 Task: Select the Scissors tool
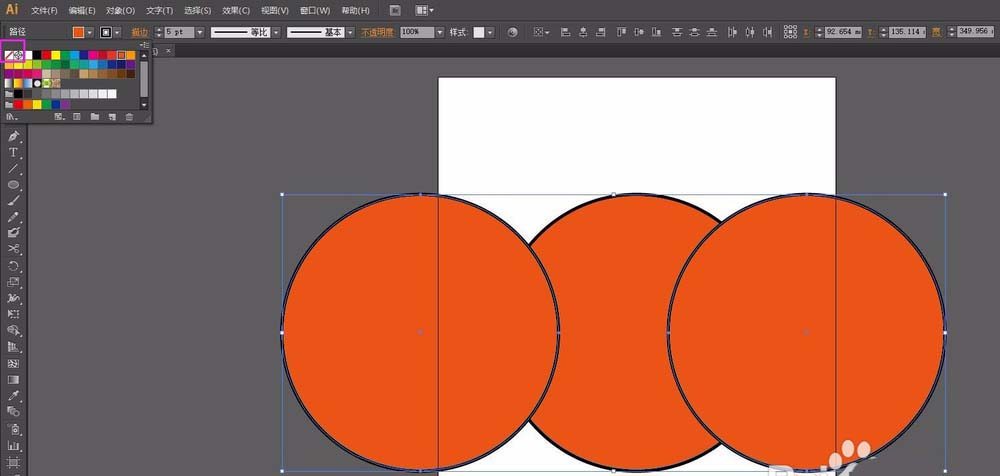point(13,249)
